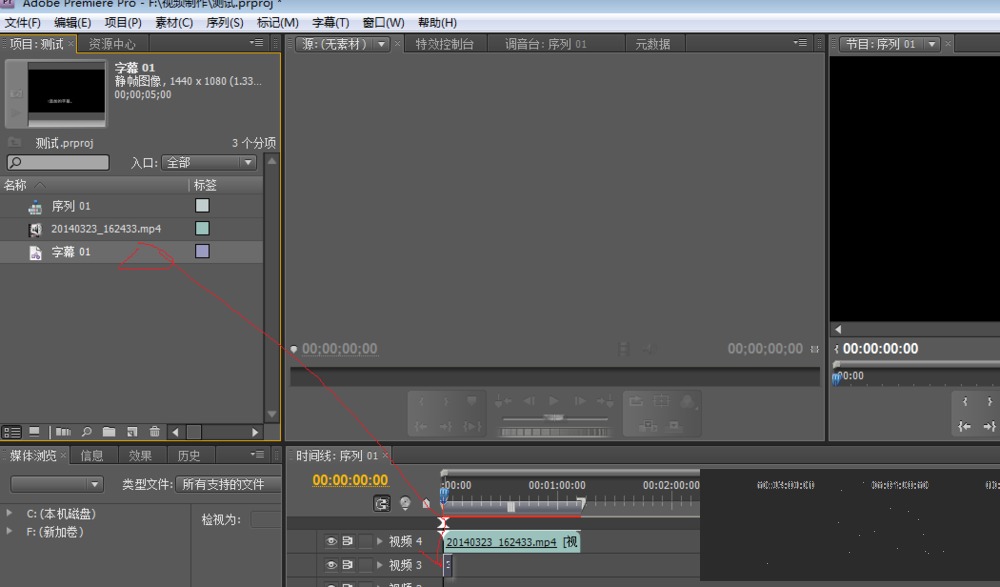Screen dimensions: 1000x587
Task: Click the trash Clear icon
Action: tap(154, 432)
